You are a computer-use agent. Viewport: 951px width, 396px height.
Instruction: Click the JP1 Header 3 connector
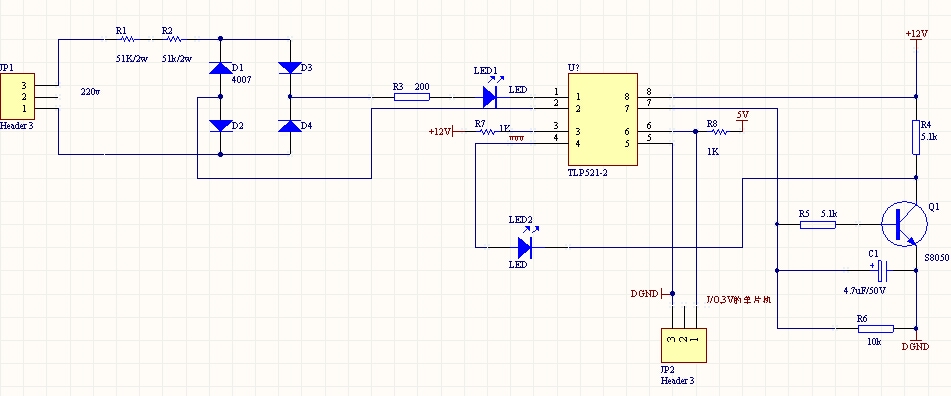[17, 96]
